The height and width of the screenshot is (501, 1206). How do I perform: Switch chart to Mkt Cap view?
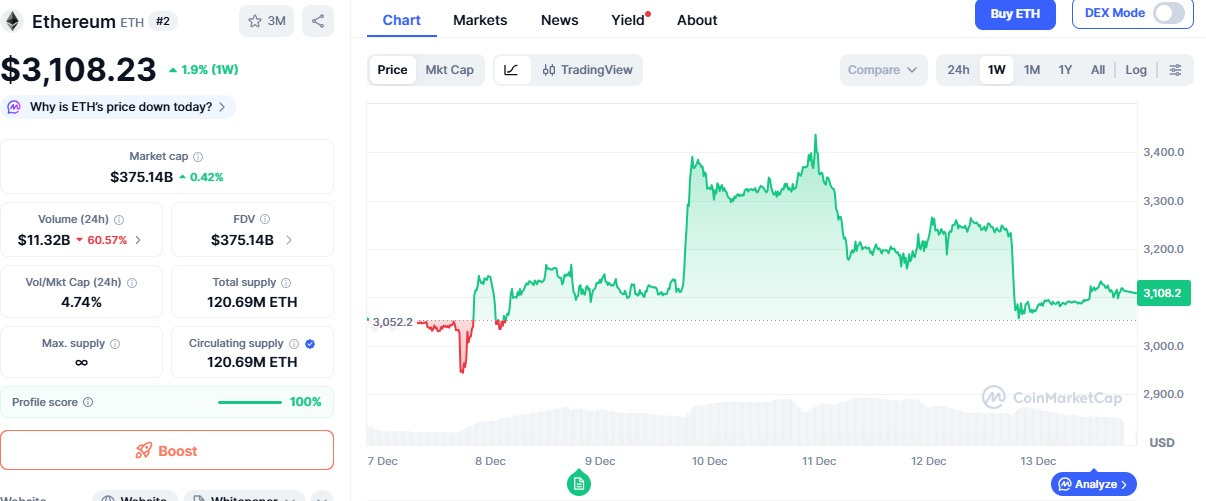tap(449, 70)
